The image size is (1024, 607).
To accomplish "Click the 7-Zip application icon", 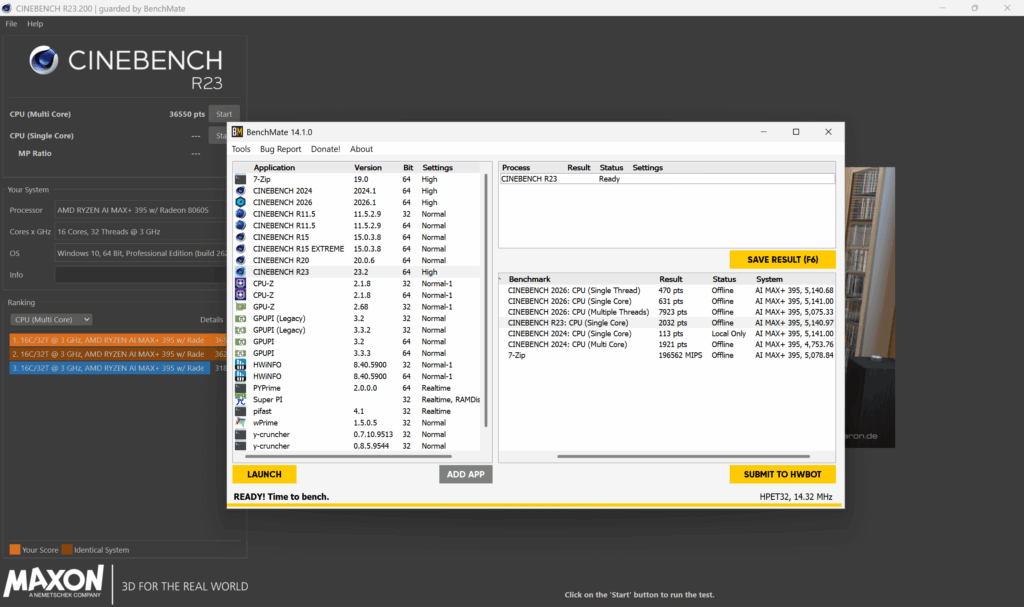I will click(x=240, y=179).
